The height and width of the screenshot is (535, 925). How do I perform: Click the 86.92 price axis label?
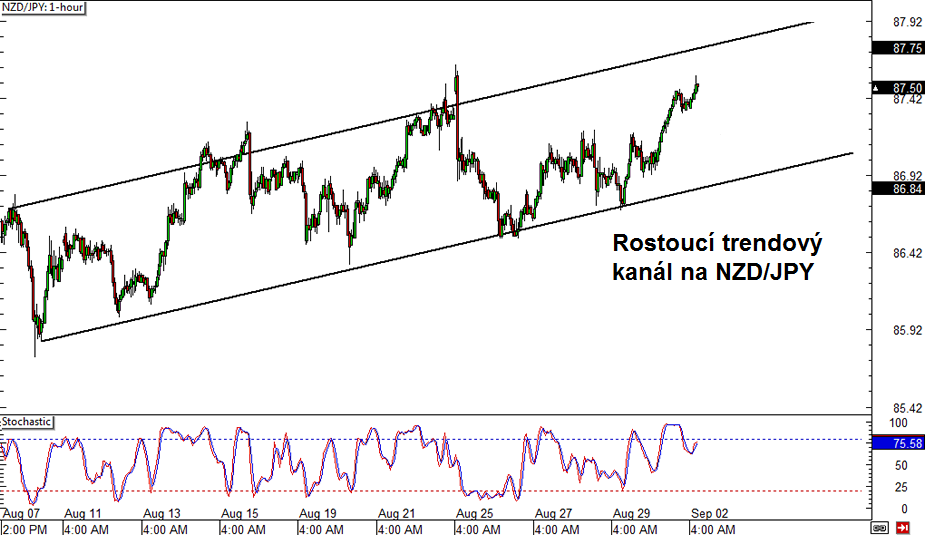pos(907,176)
